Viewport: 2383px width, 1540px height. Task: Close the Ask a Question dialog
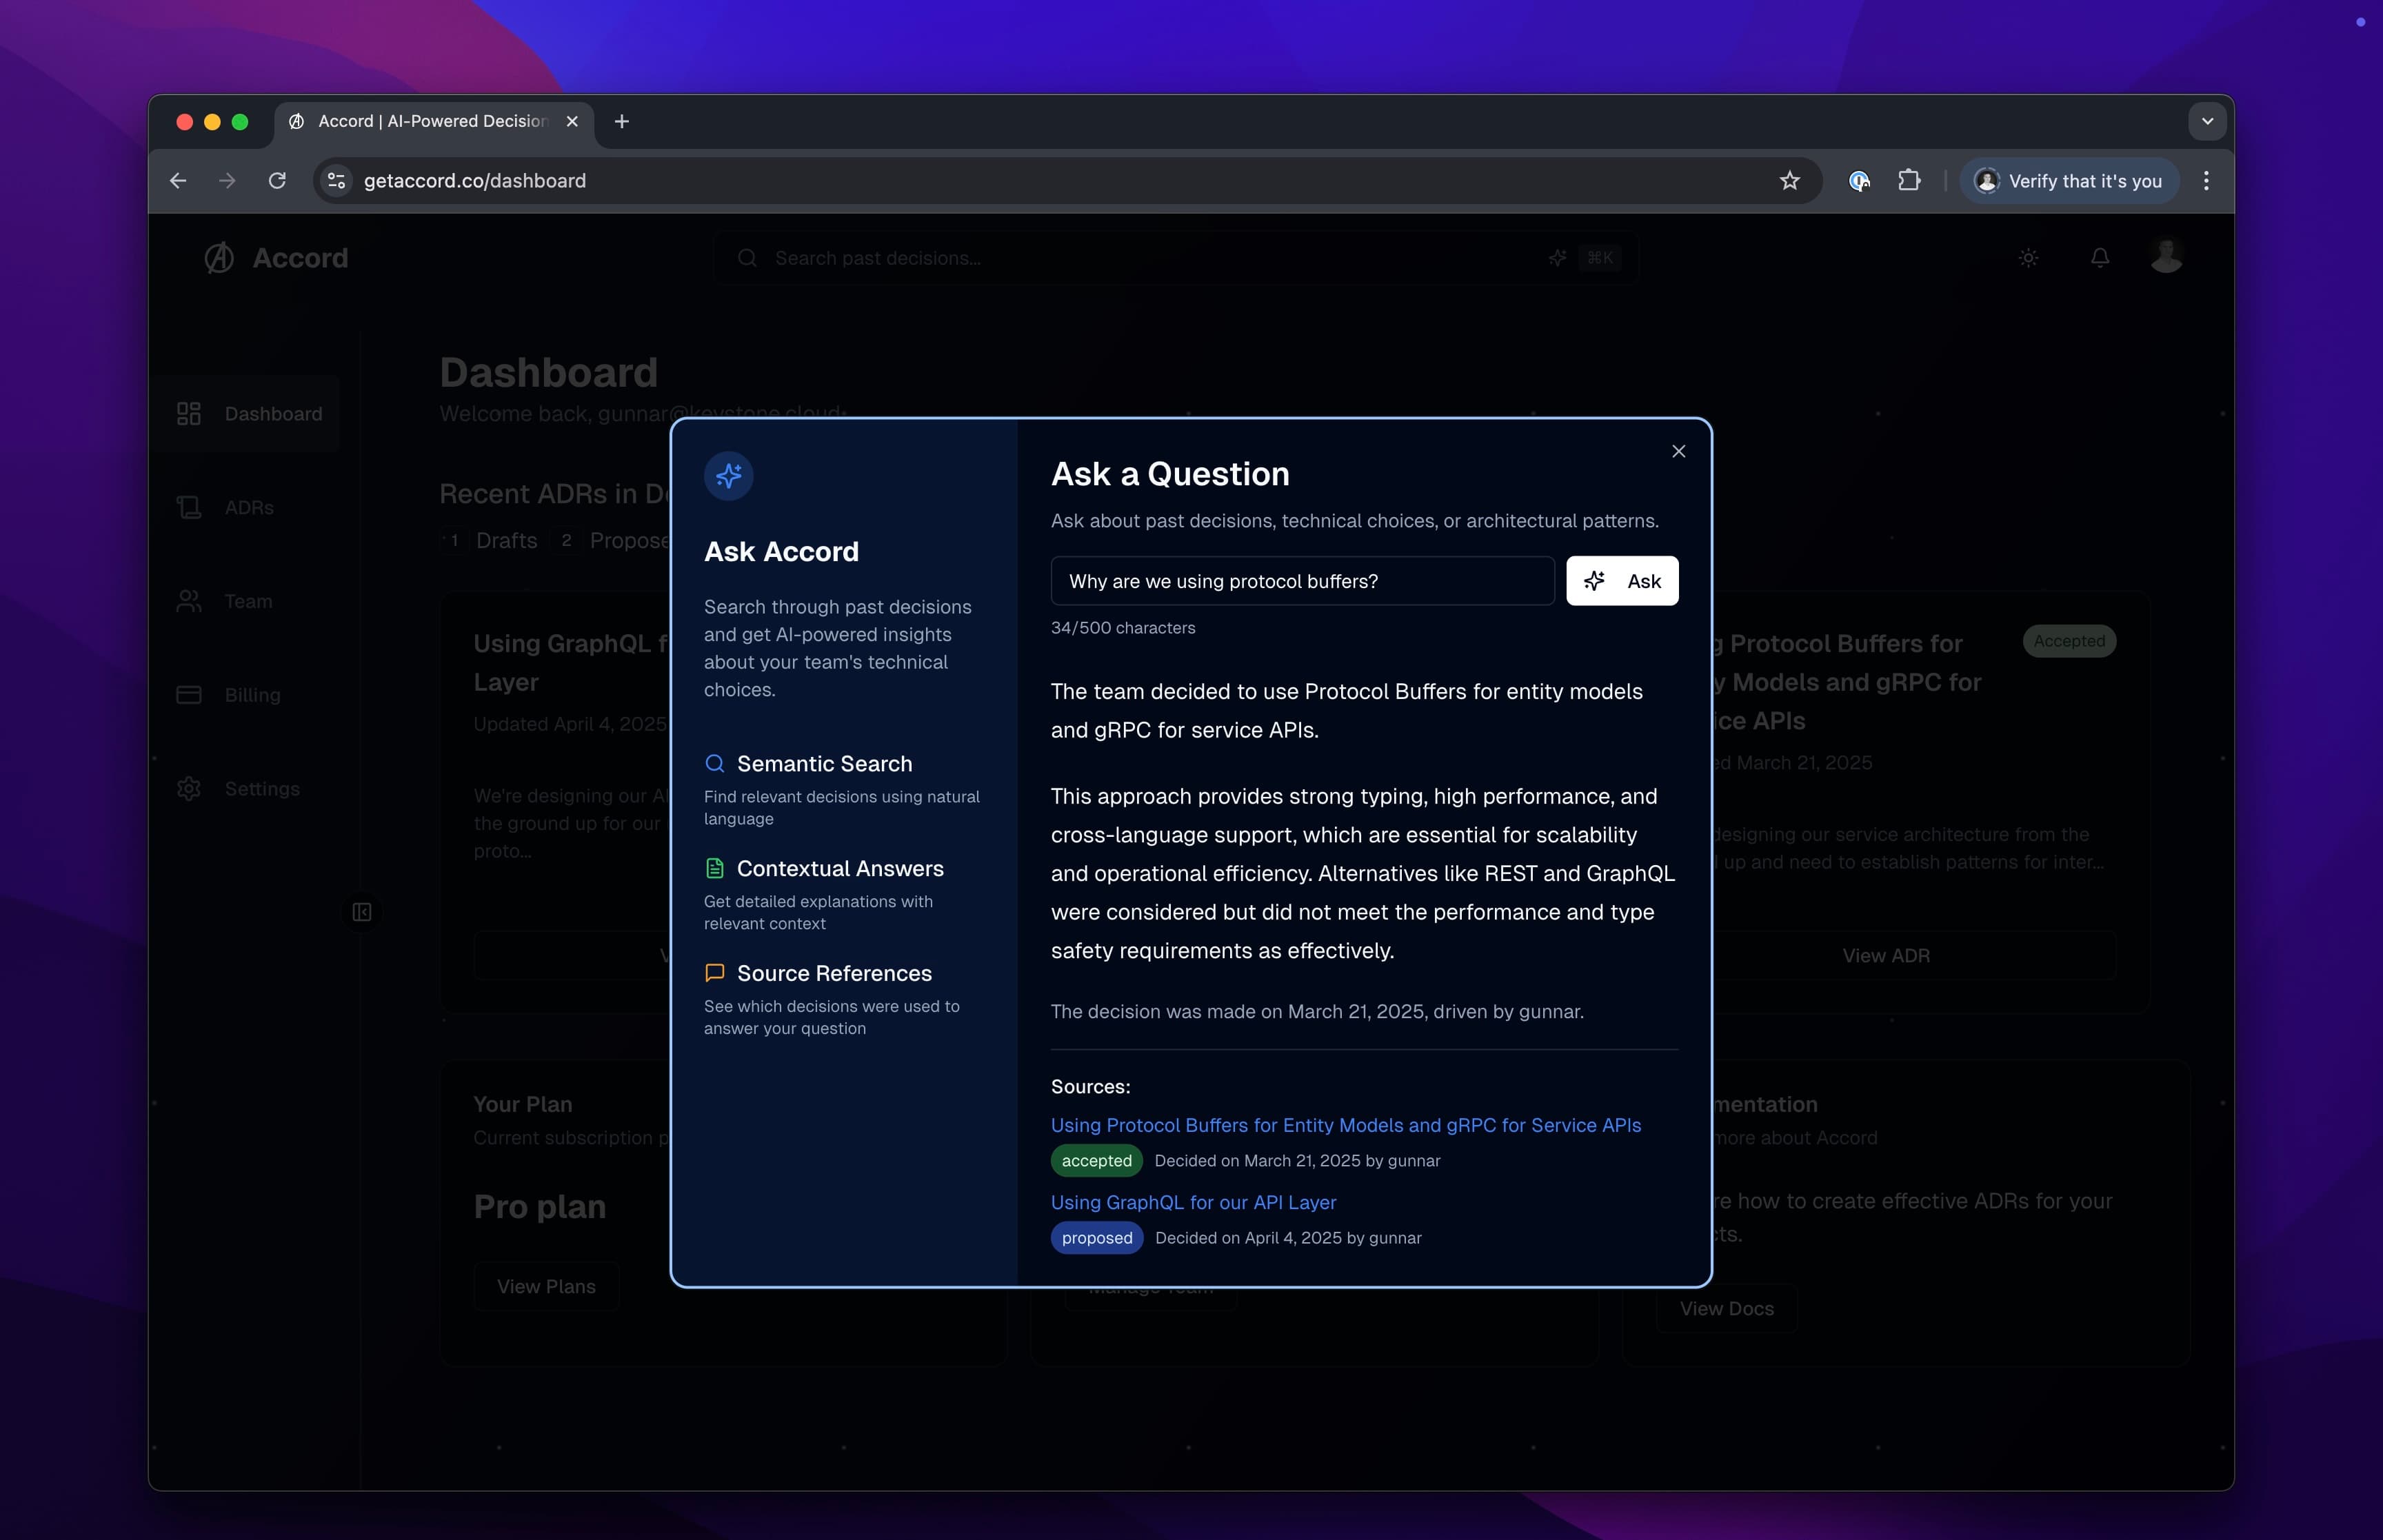[1678, 451]
